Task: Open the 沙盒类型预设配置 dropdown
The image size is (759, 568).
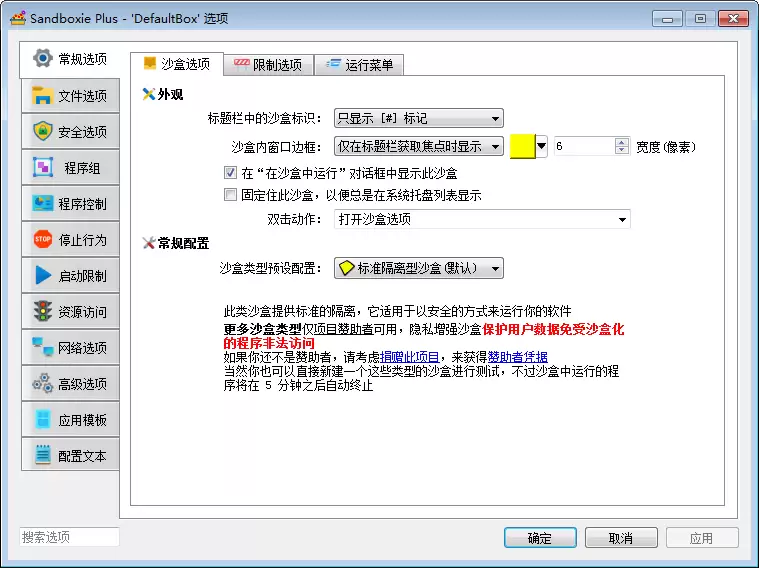Action: pos(419,268)
